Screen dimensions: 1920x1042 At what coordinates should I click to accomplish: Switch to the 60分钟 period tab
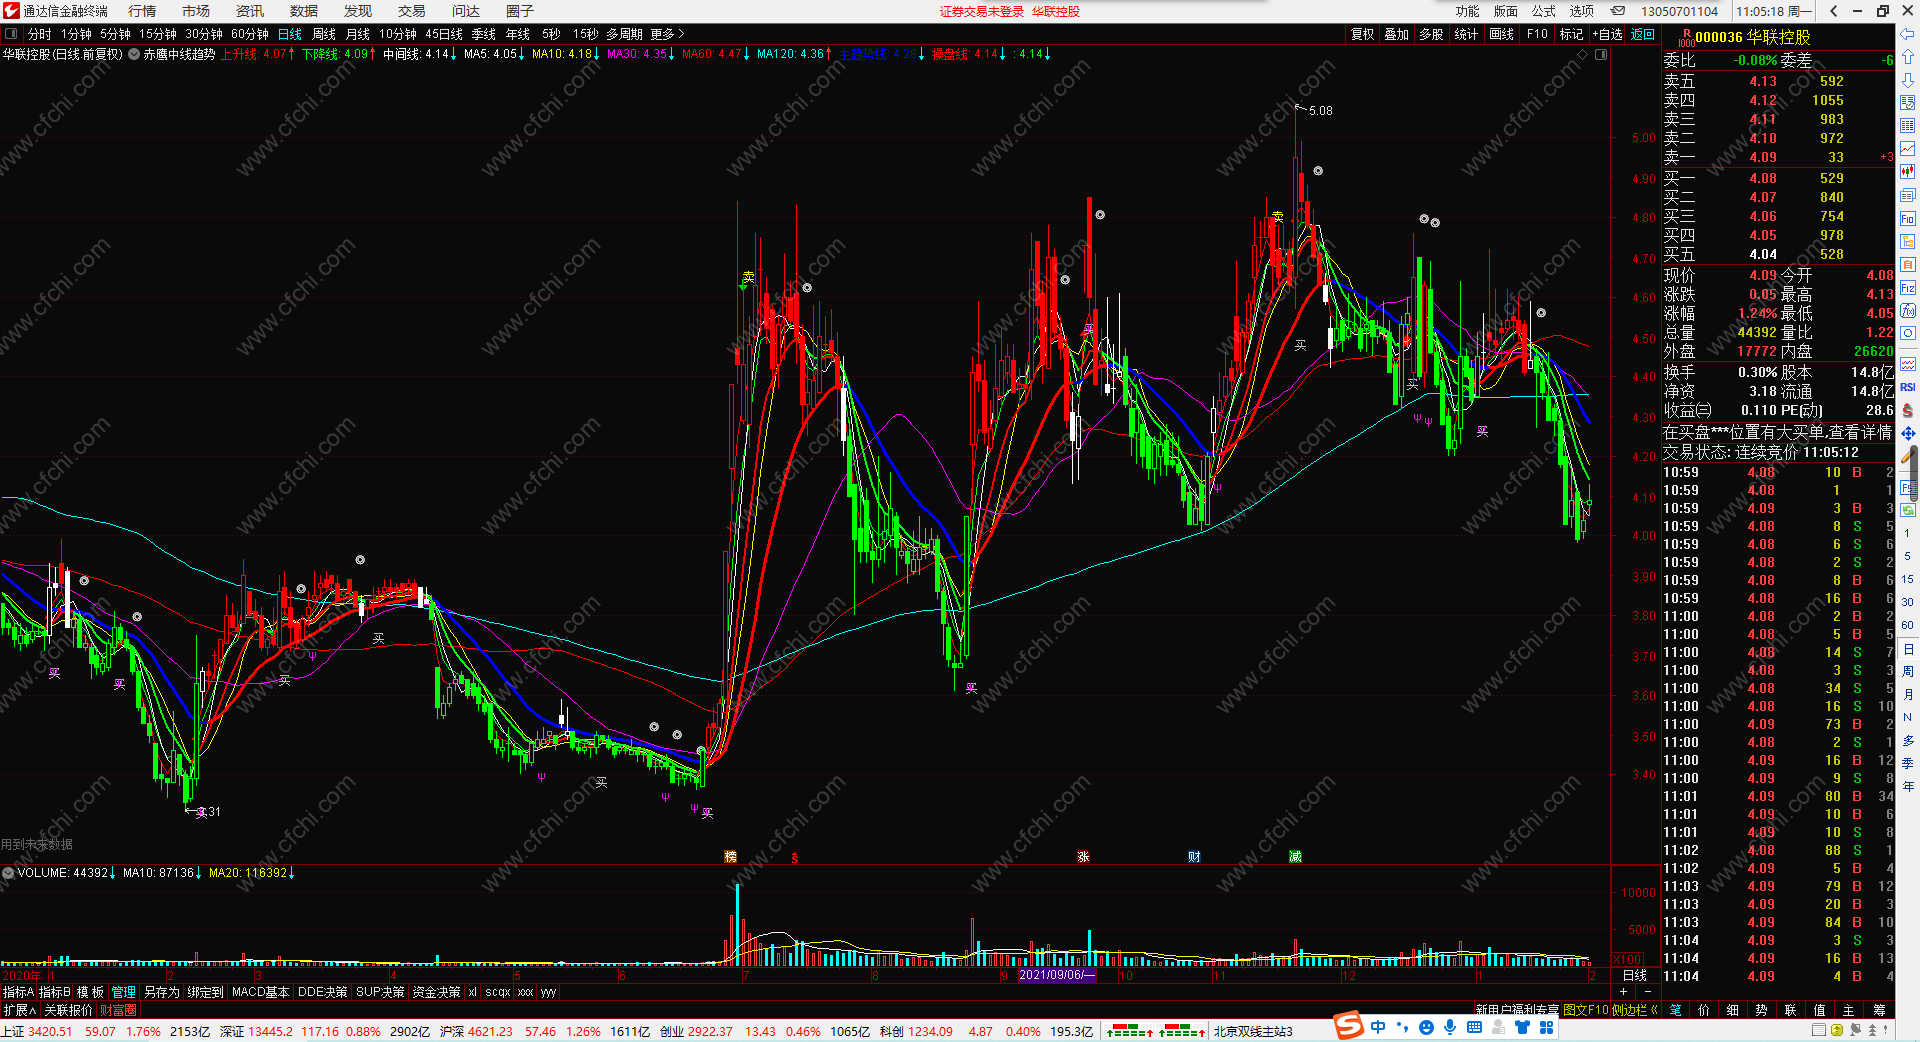250,34
